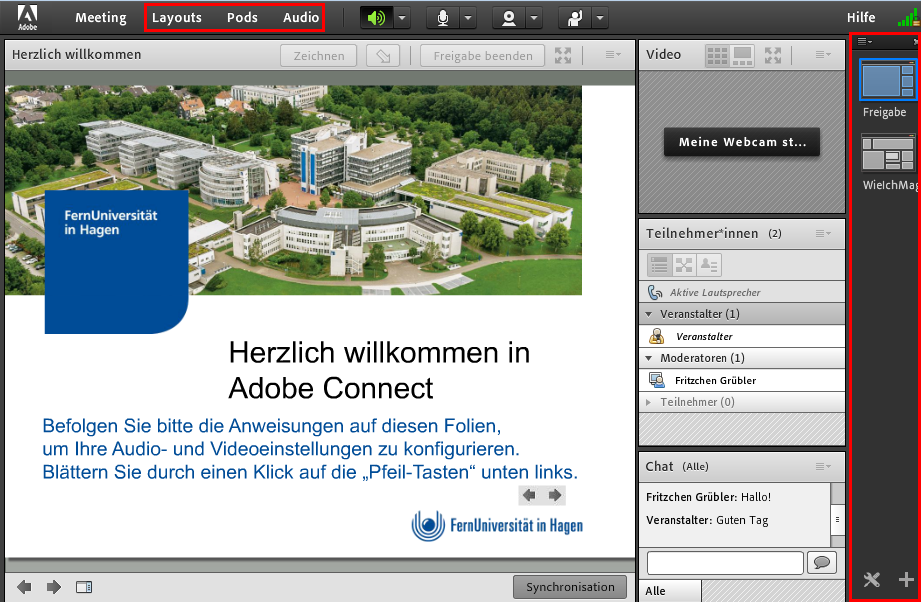Select Veranstalter in attendee list
This screenshot has width=921, height=602.
point(742,337)
